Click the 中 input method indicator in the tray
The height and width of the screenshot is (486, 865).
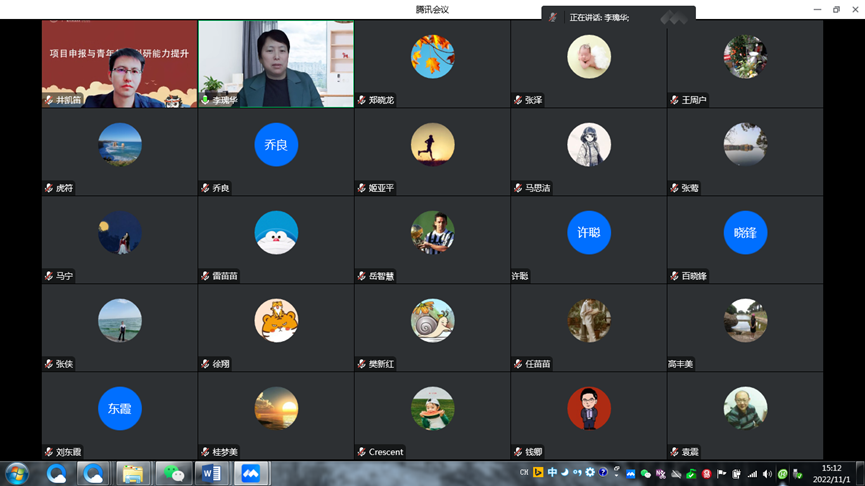click(552, 473)
